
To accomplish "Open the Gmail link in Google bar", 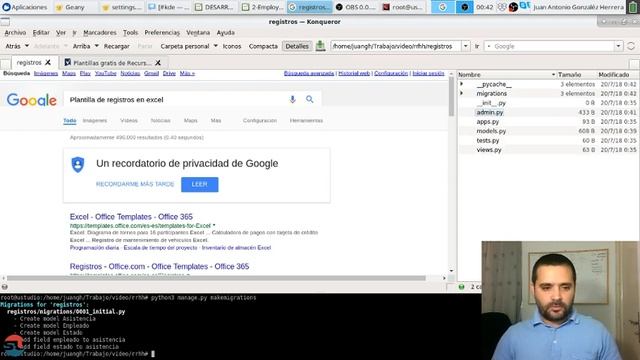I will tap(151, 73).
